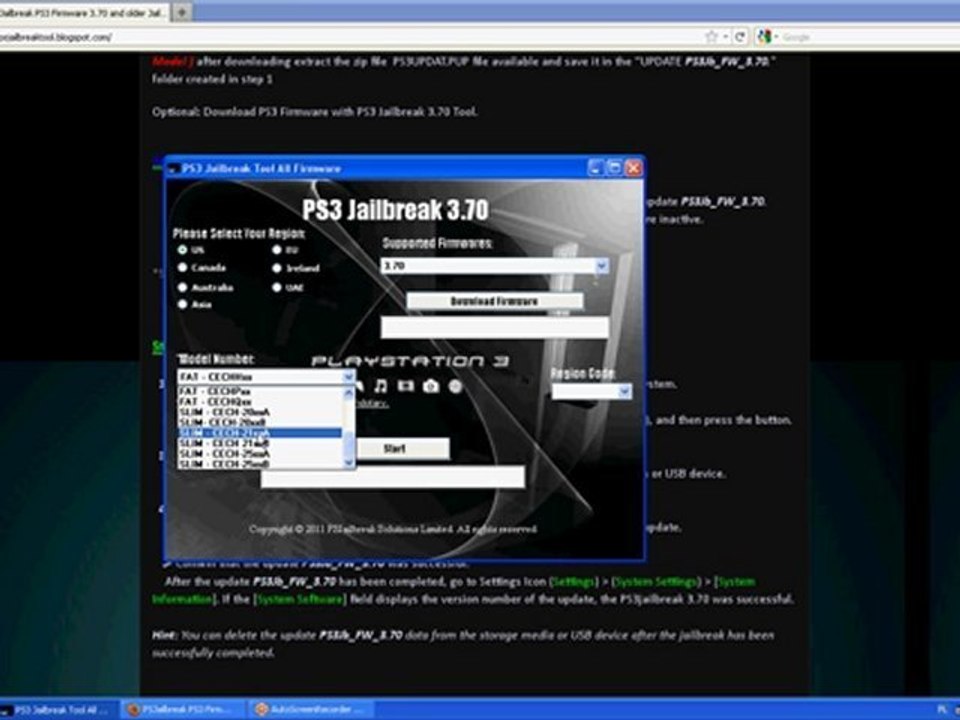The width and height of the screenshot is (960, 720).
Task: Choose SLIM - CECH-20xxA in model list
Action: (260, 412)
